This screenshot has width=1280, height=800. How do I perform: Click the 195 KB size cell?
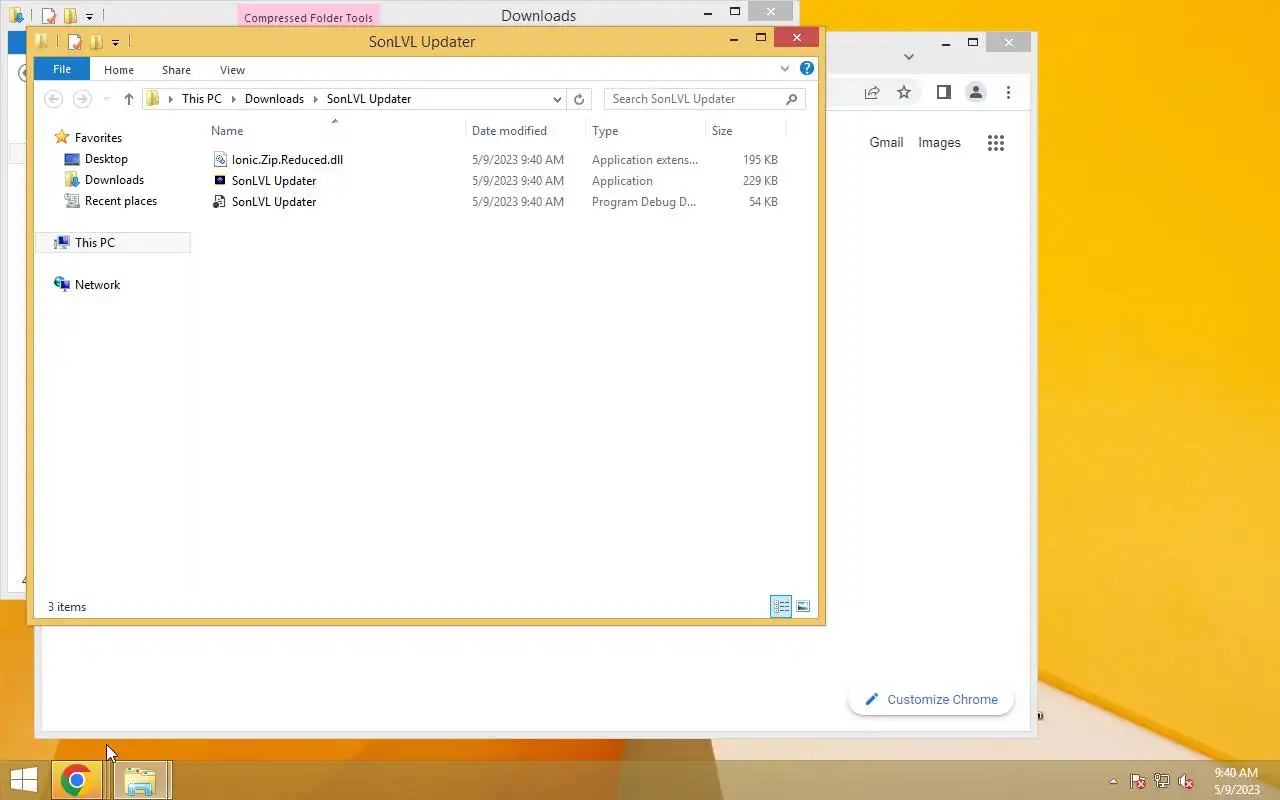[760, 160]
